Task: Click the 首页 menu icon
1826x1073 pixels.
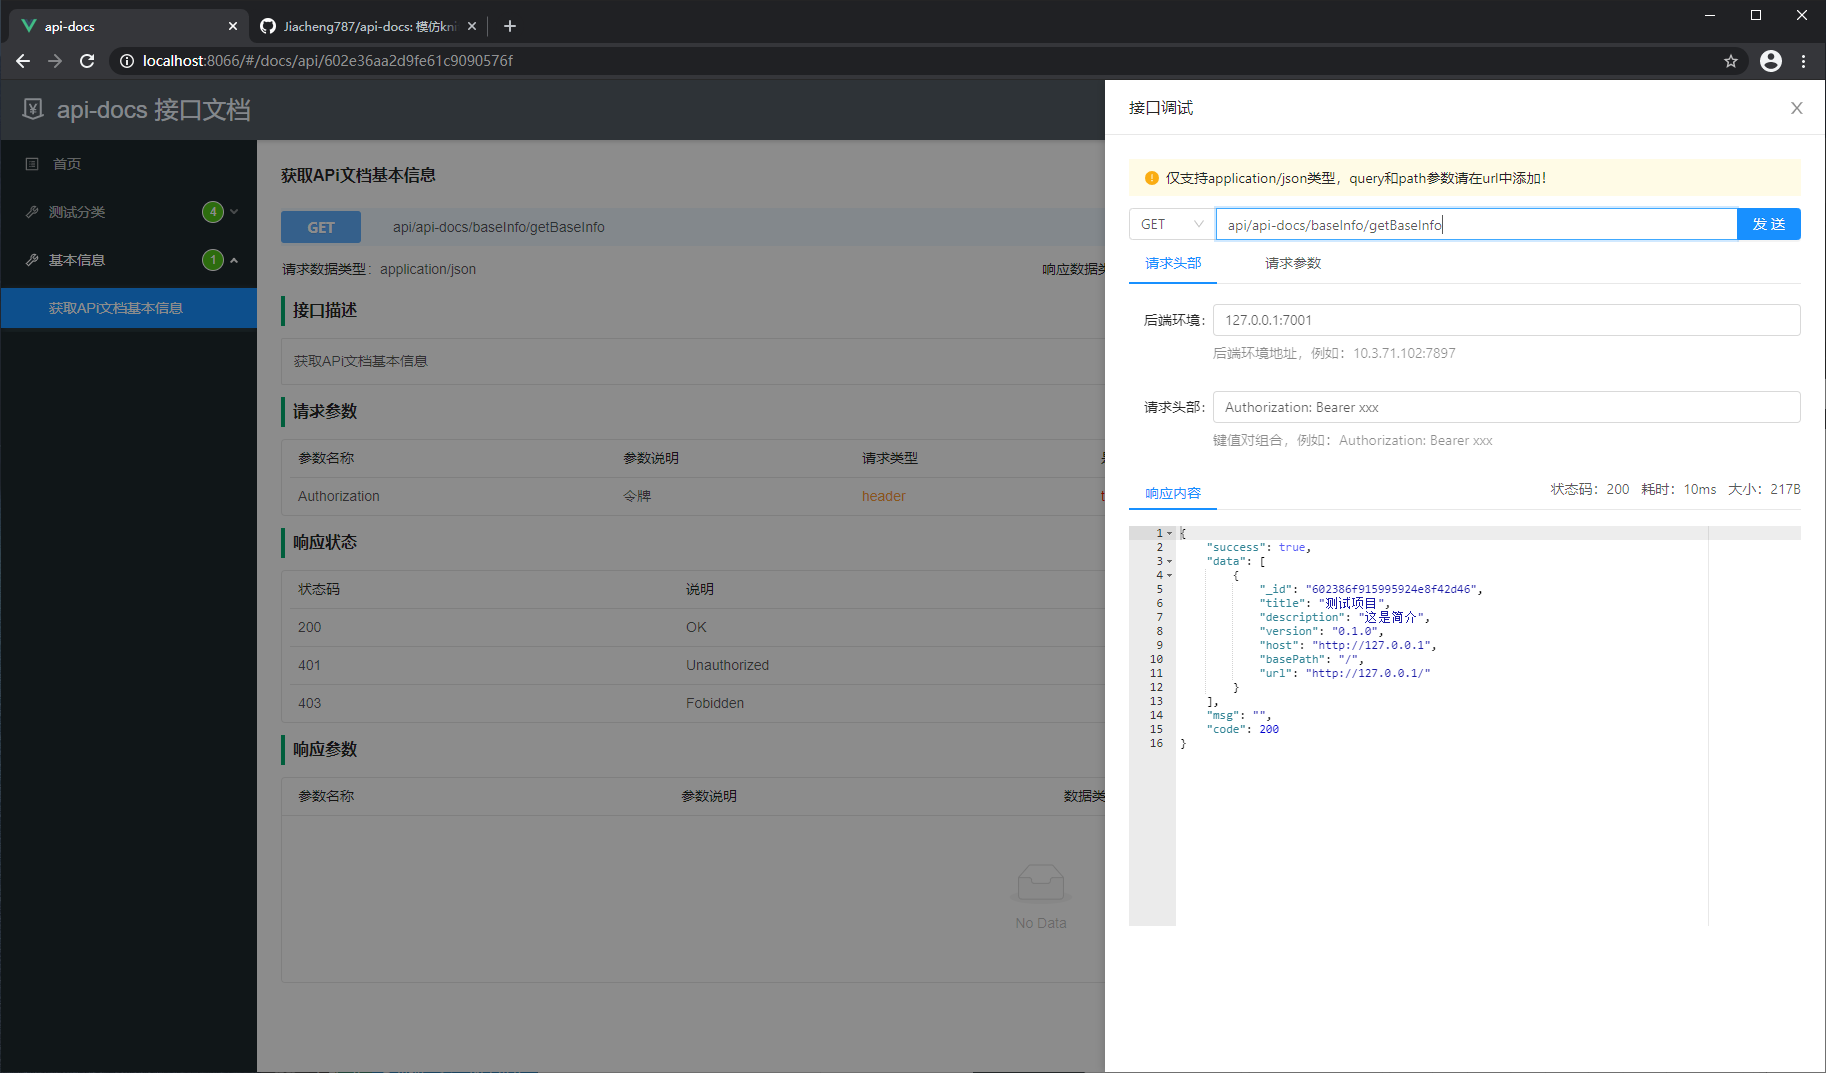Action: pyautogui.click(x=32, y=164)
